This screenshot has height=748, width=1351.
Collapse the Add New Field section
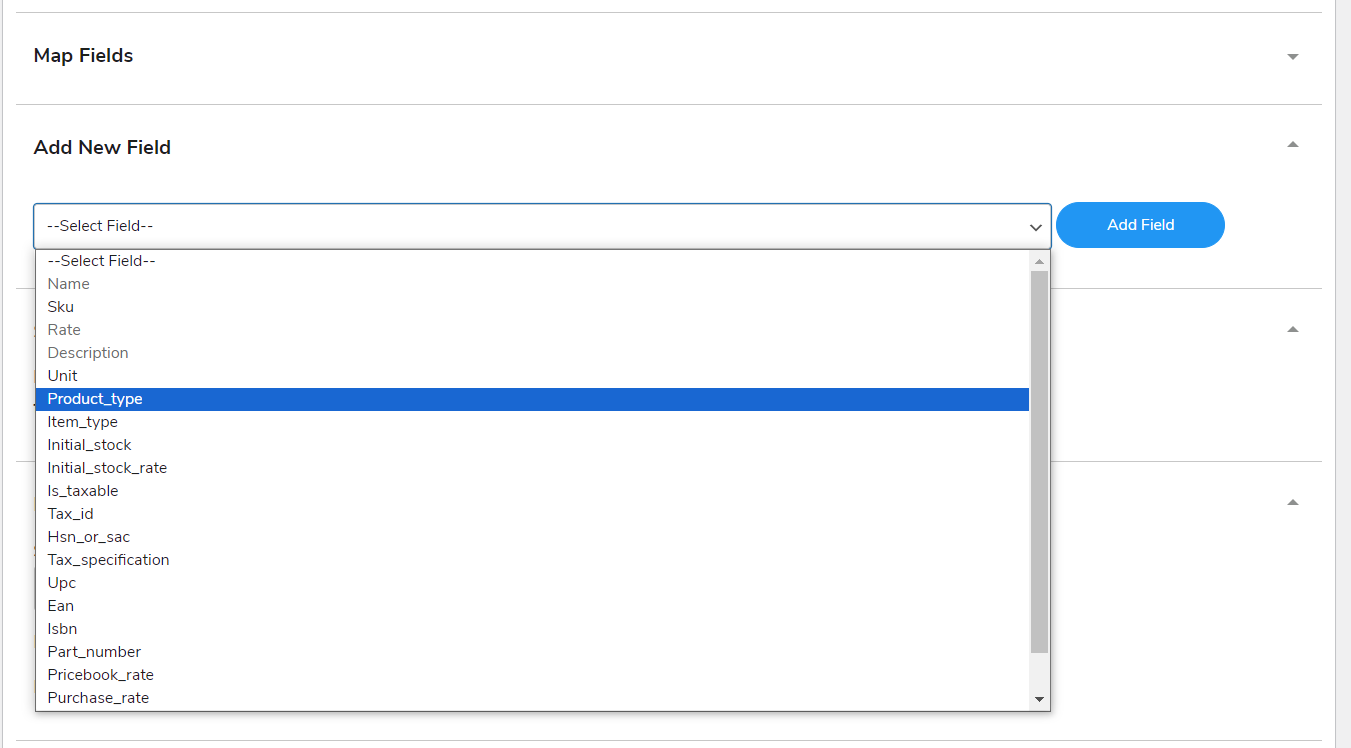1293,144
